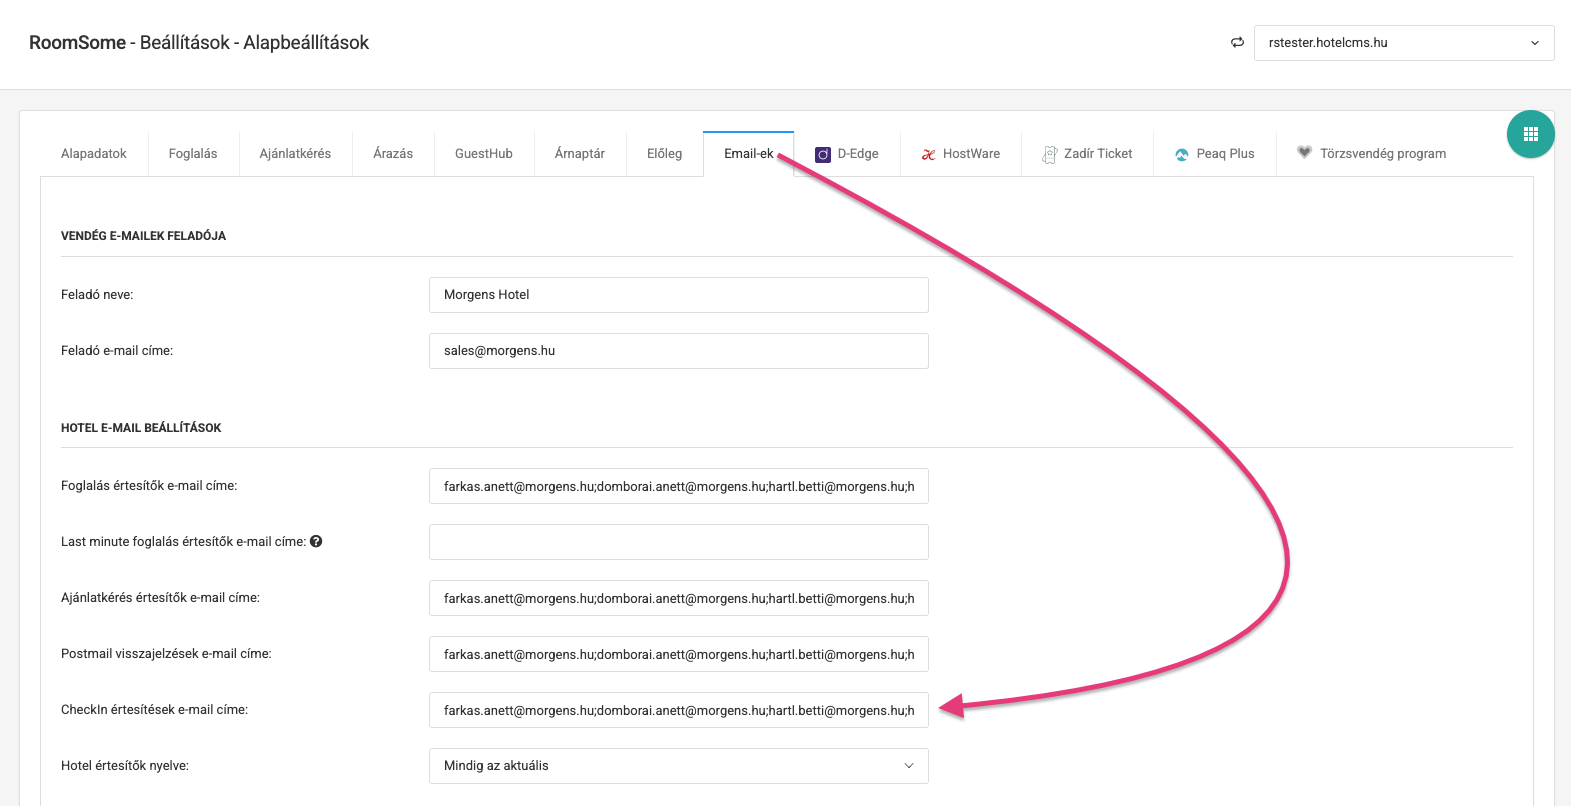Viewport: 1571px width, 806px height.
Task: Click the help icon beside Last minute label
Action: 316,541
